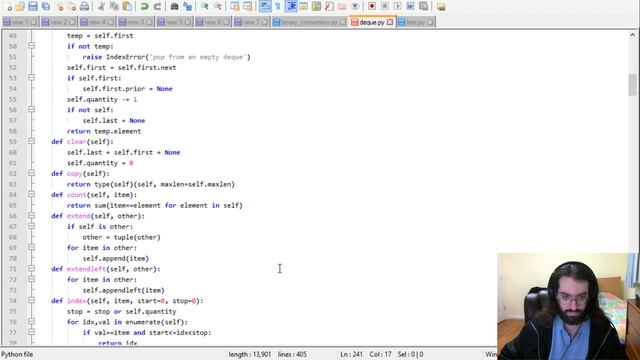Place cursor on 'return temp.element' line
640x360 pixels.
click(104, 131)
